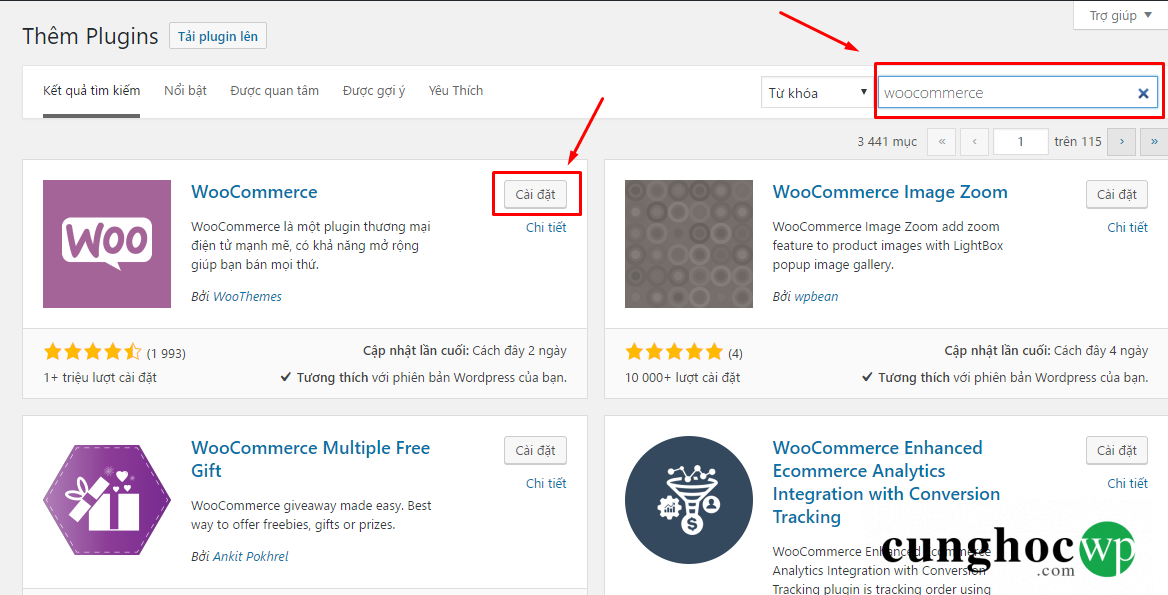Click the WooCommerce Image Zoom star rating
Viewport: 1168px width, 595px height.
(x=674, y=351)
